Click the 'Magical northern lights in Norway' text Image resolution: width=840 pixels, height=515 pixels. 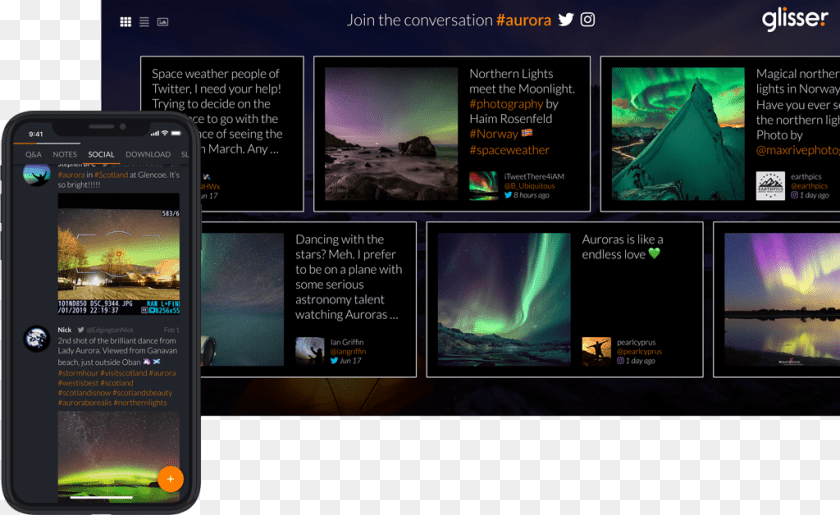pos(798,81)
